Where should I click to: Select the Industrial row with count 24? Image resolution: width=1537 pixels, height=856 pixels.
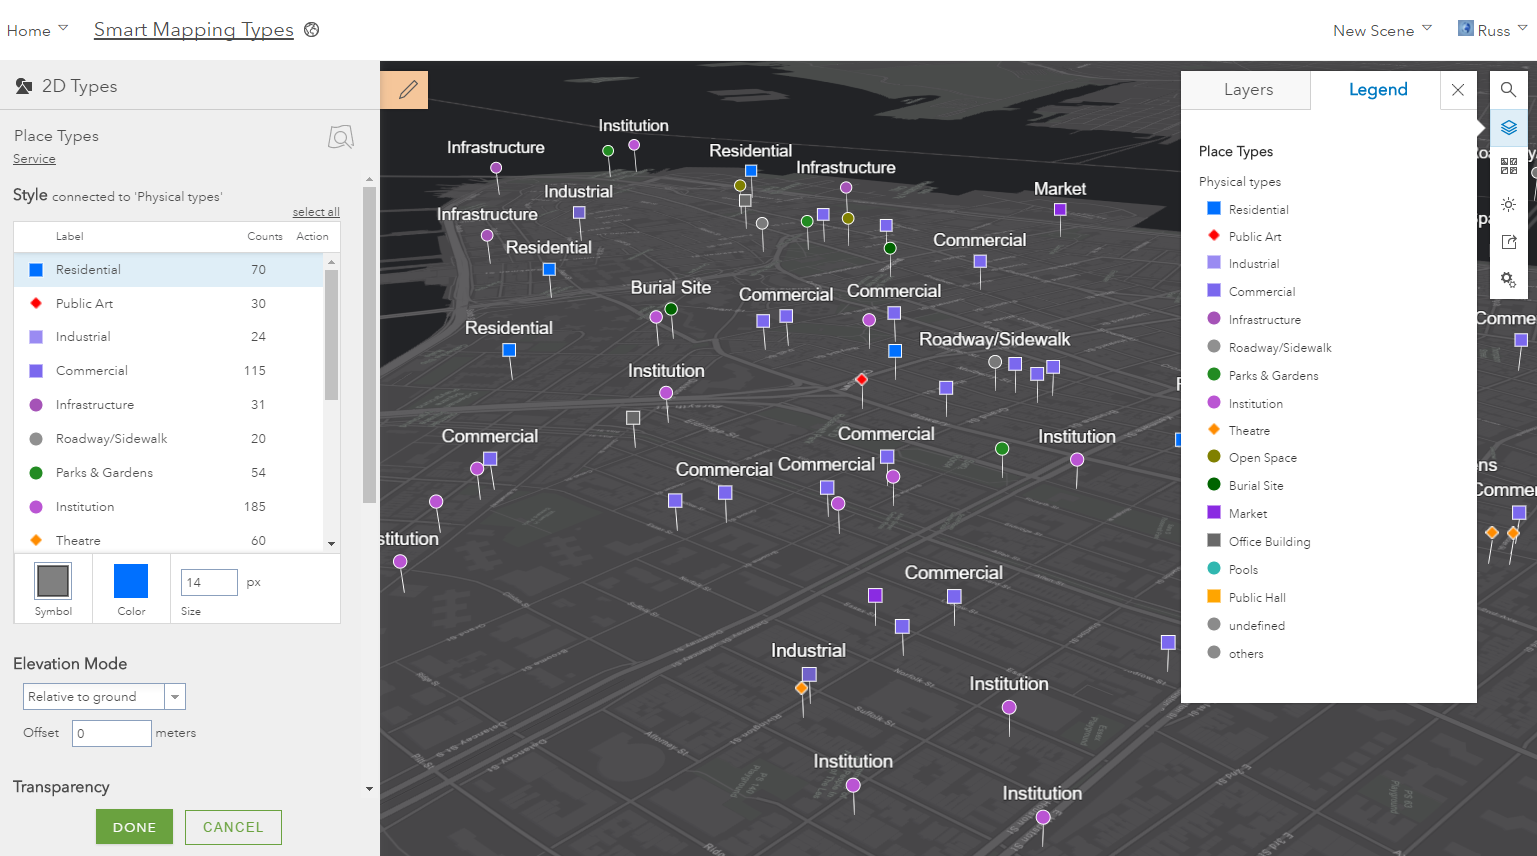168,337
